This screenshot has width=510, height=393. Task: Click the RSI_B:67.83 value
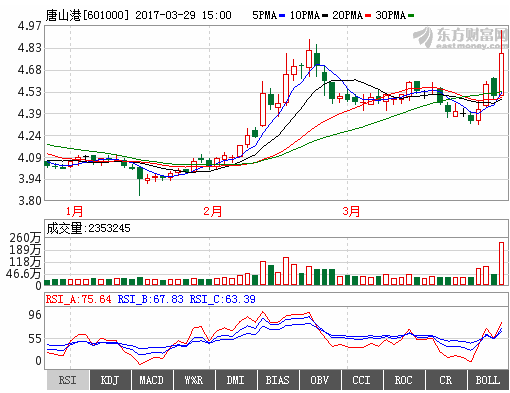150,299
